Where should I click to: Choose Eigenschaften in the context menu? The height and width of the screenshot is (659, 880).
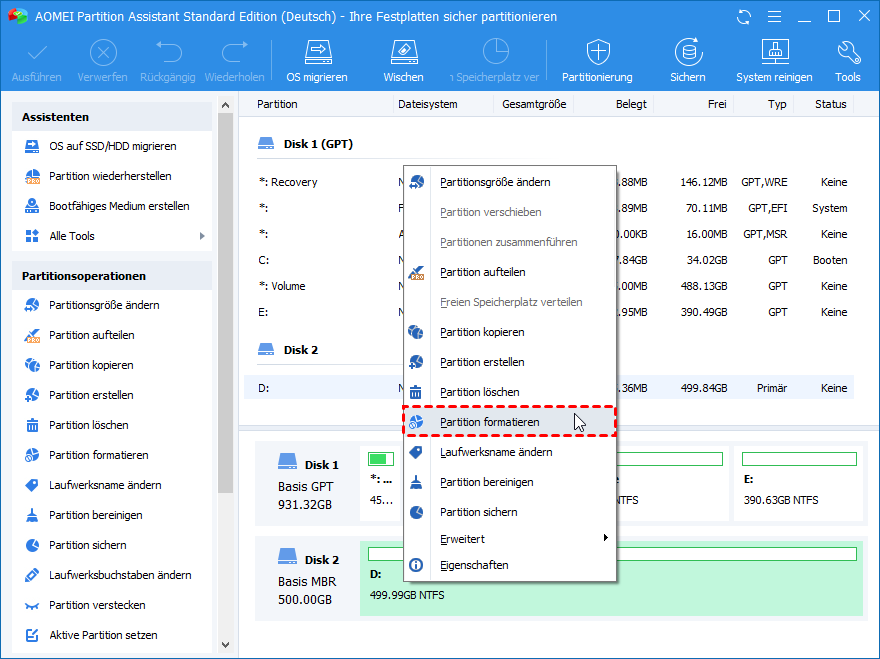click(474, 565)
